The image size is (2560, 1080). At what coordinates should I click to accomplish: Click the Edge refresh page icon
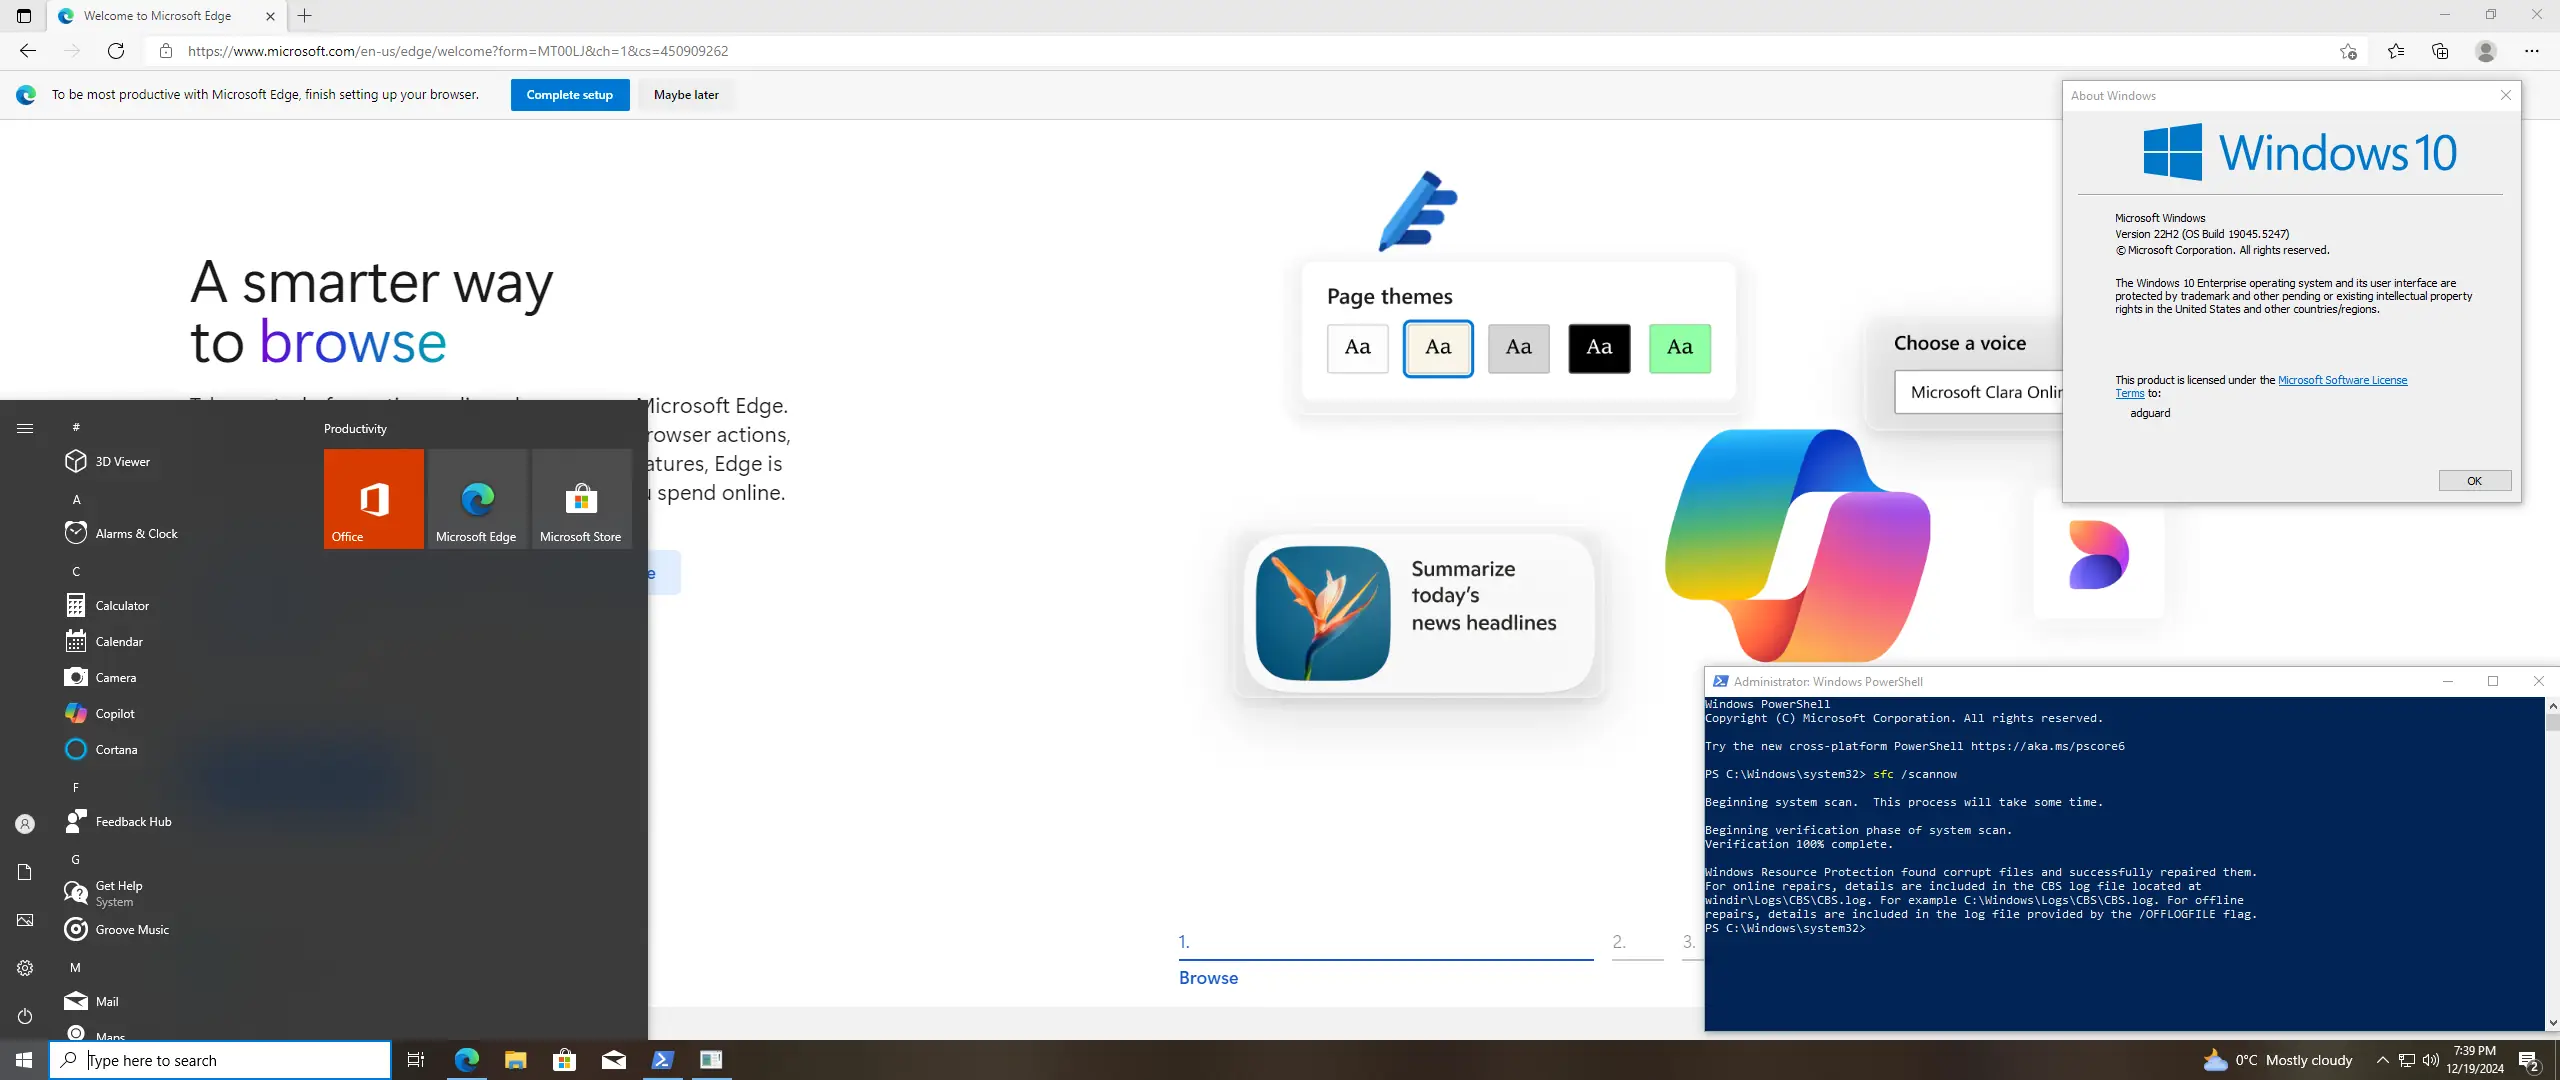pos(116,51)
